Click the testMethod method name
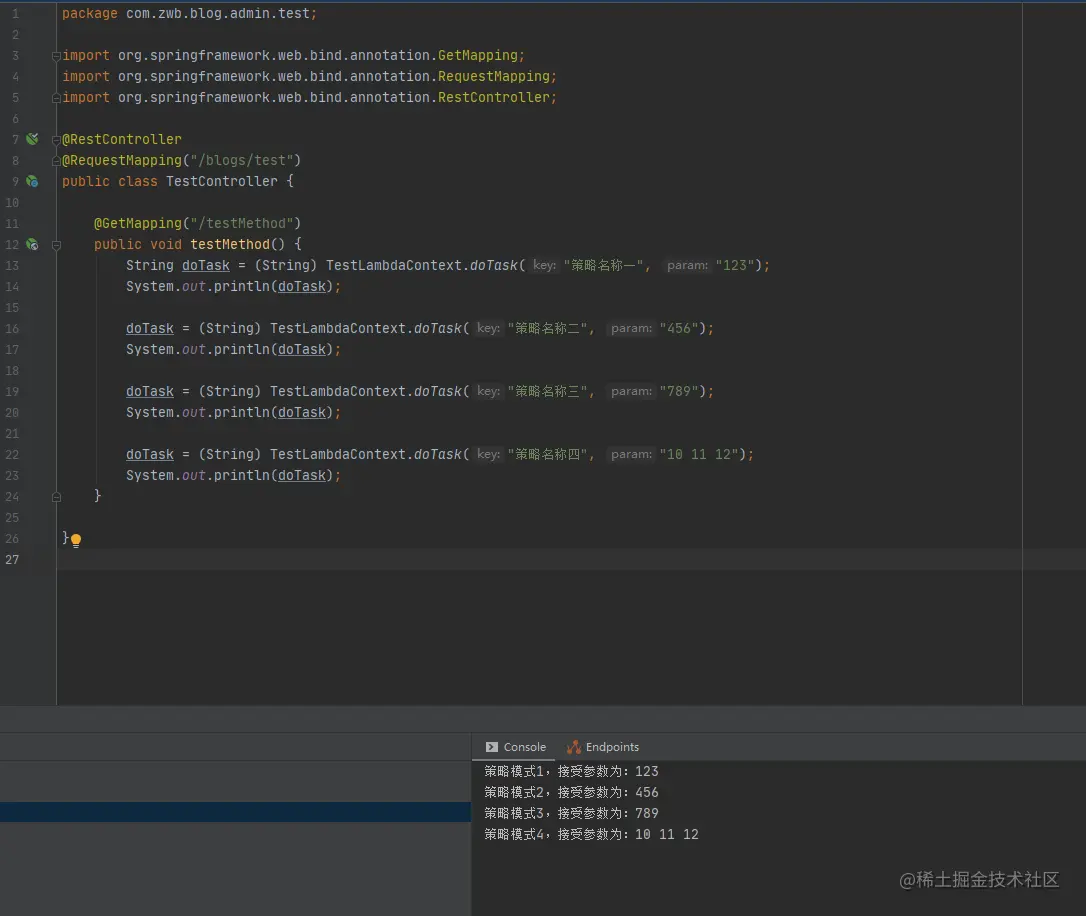Viewport: 1086px width, 916px height. pos(230,244)
